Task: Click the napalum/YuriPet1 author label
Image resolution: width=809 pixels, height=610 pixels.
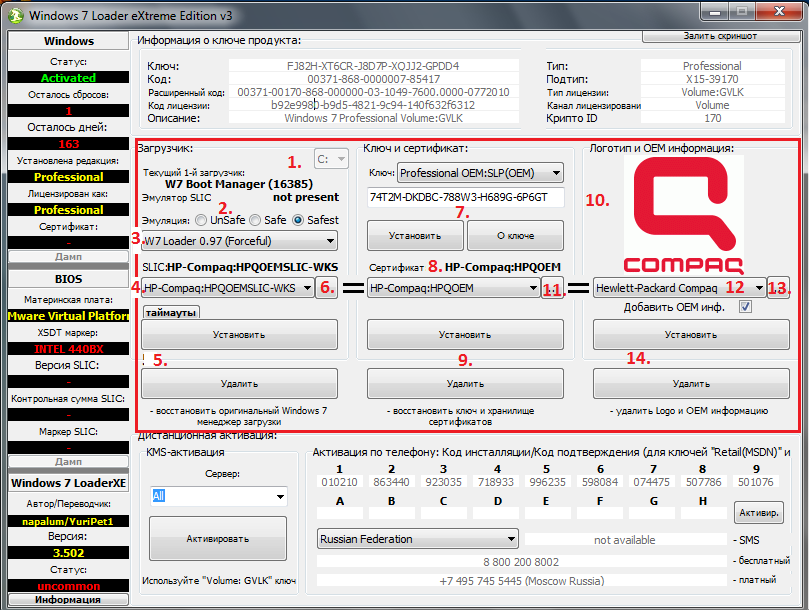Action: tap(69, 521)
